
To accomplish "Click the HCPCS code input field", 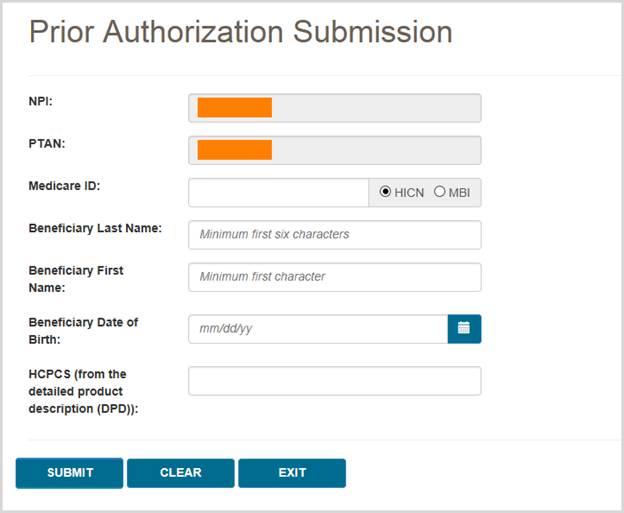I will tap(334, 381).
